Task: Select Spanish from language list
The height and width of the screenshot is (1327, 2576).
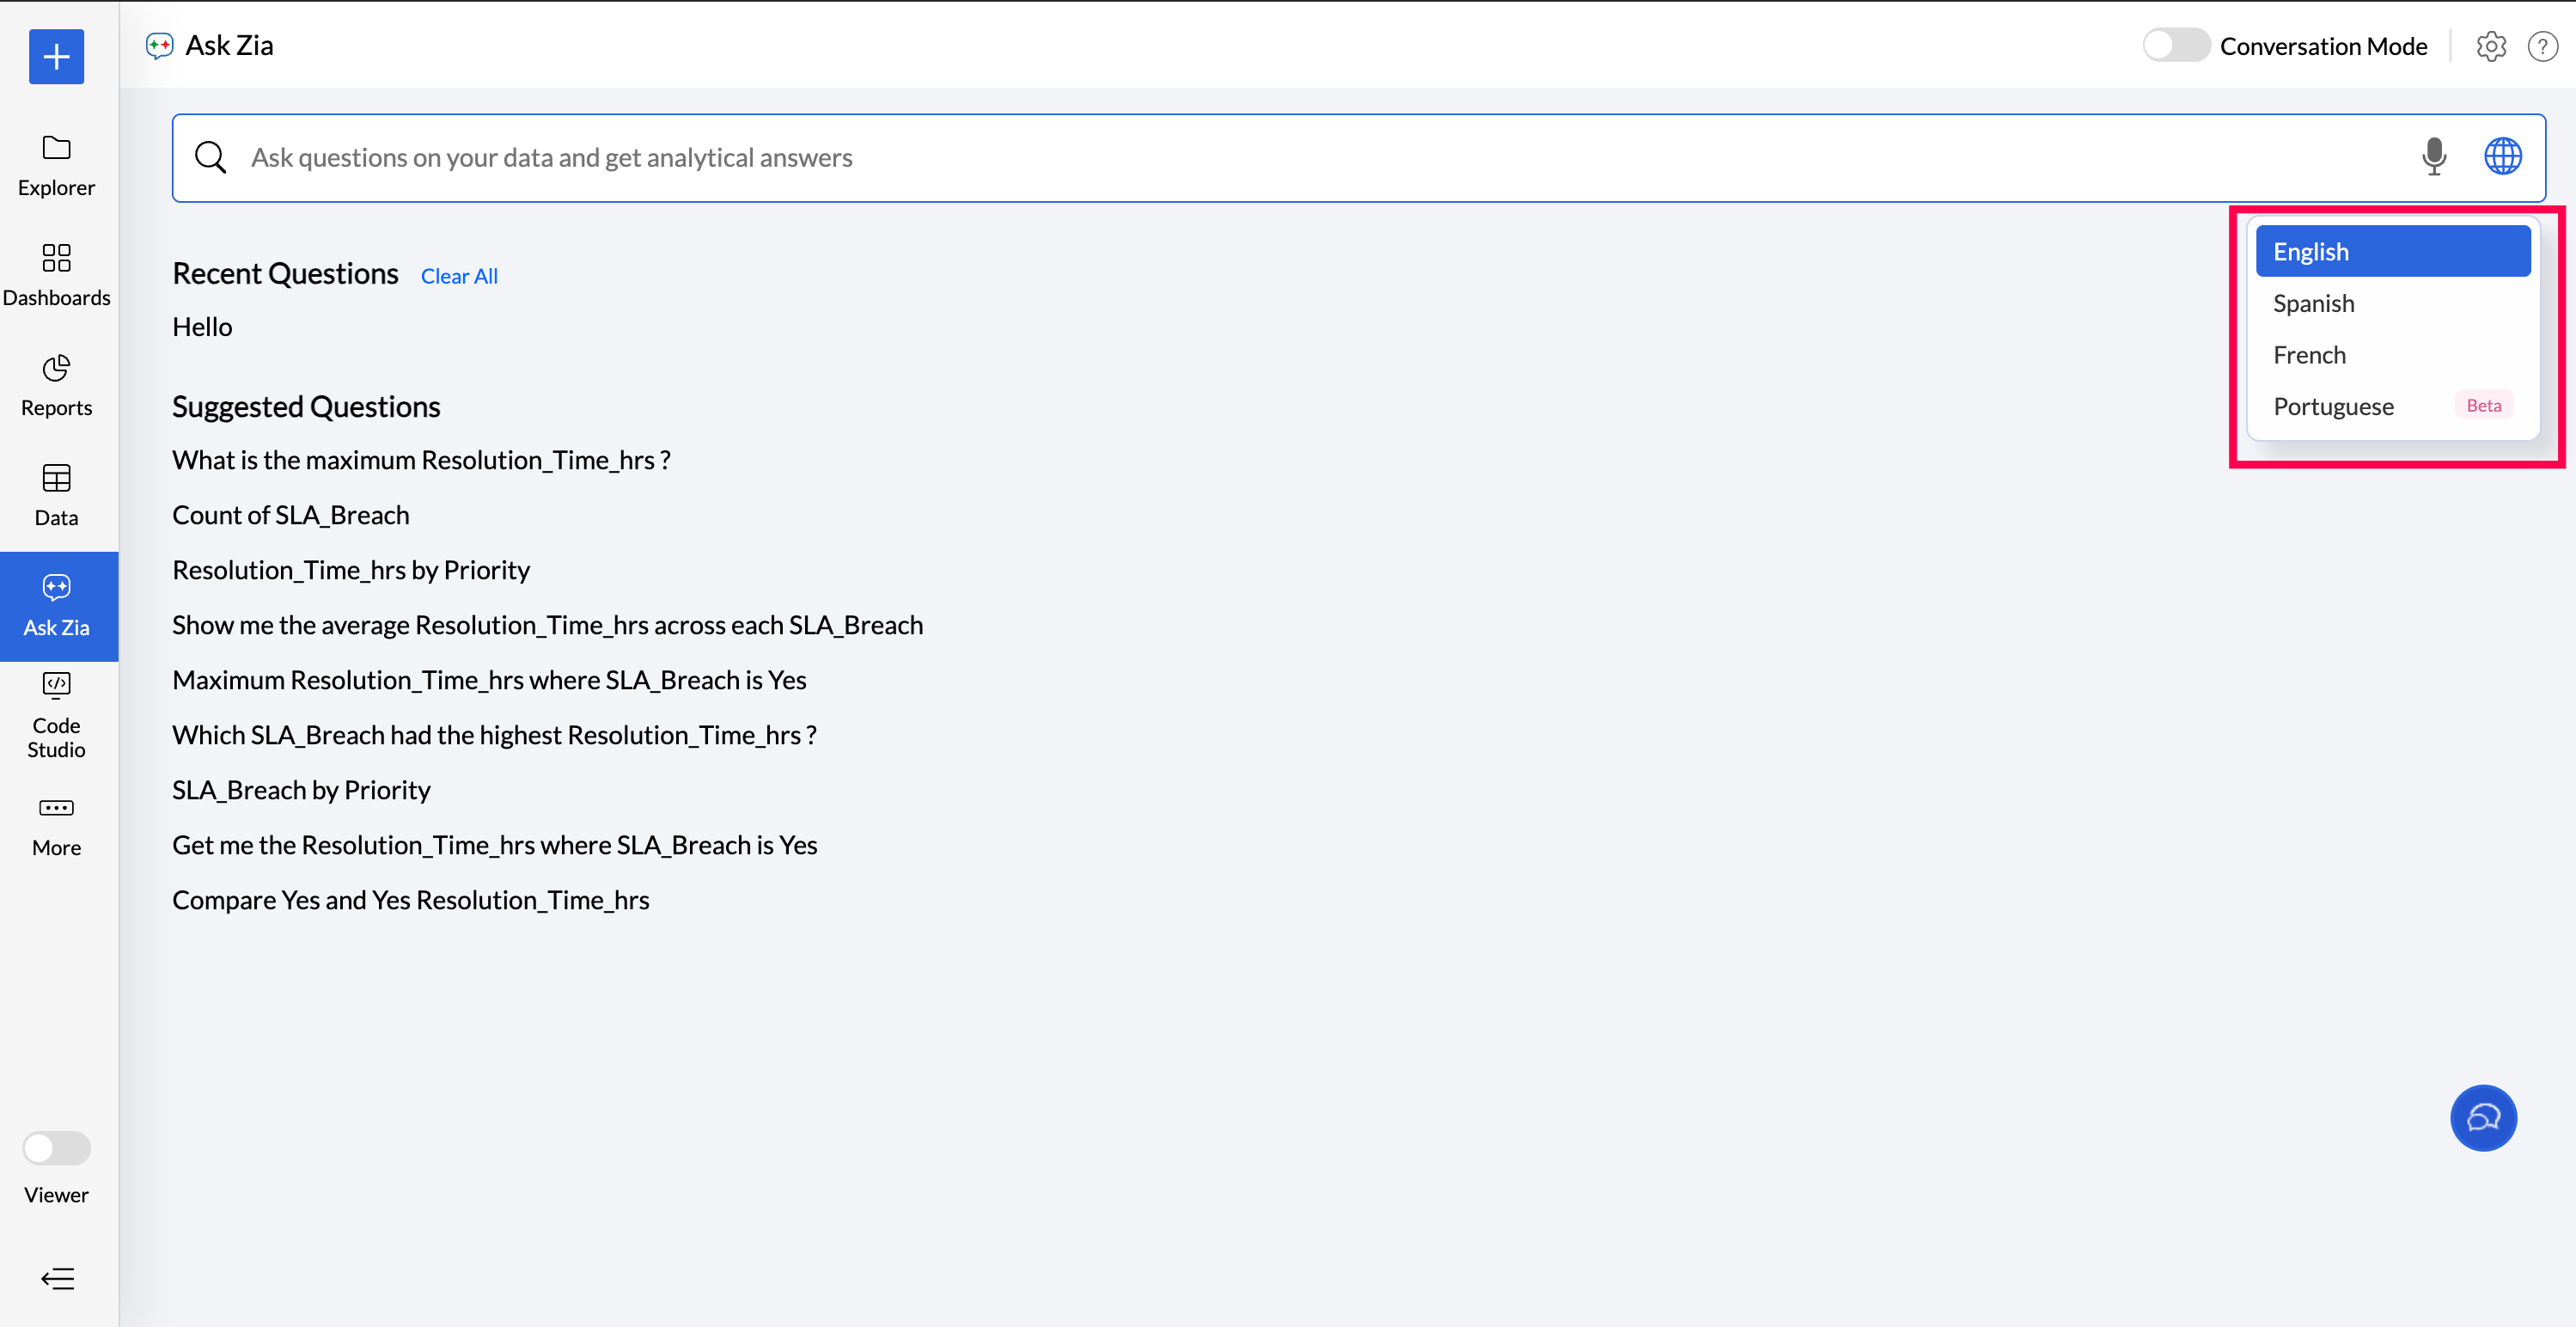Action: pyautogui.click(x=2313, y=303)
